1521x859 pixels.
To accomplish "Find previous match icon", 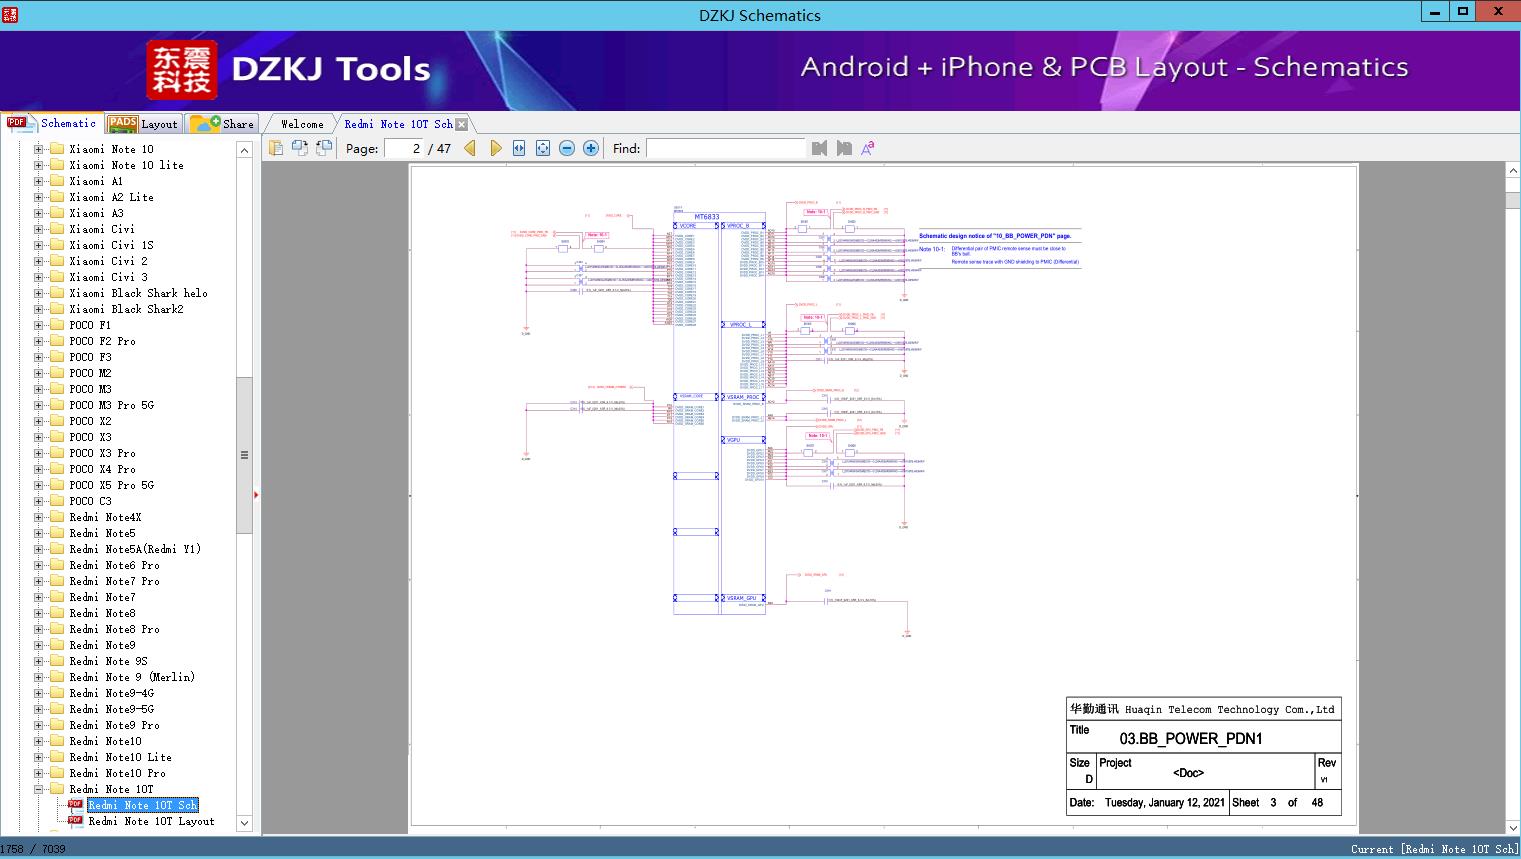I will coord(820,148).
